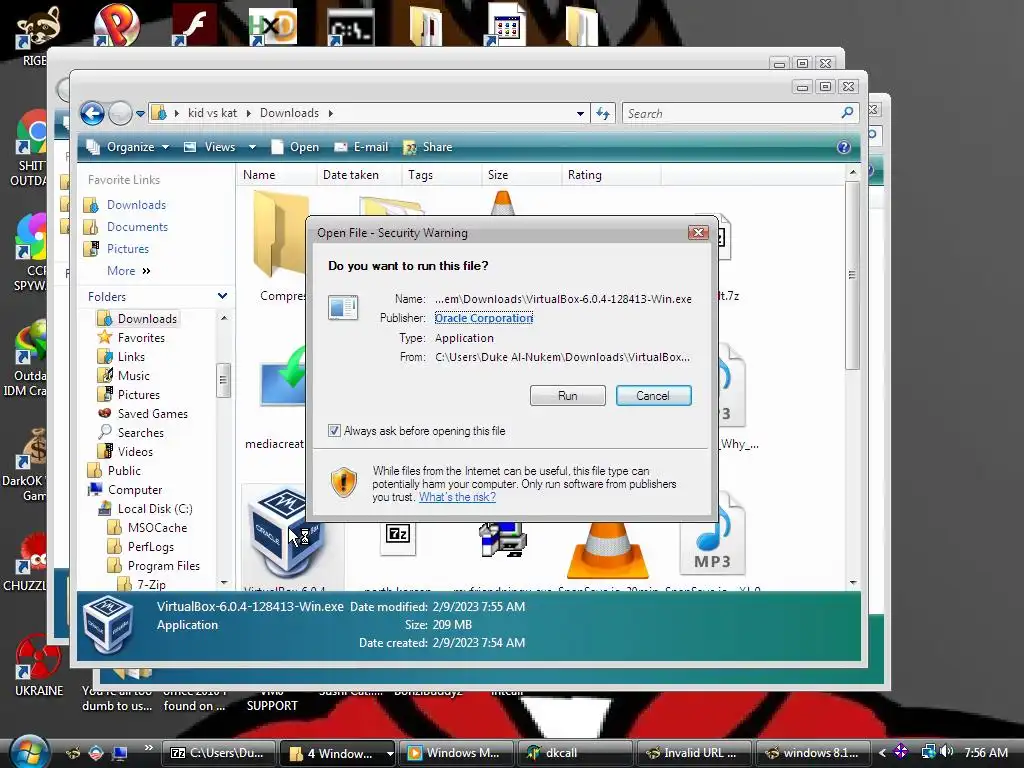This screenshot has height=768, width=1024.
Task: Click the Explorer forward arrow button
Action: click(x=120, y=114)
